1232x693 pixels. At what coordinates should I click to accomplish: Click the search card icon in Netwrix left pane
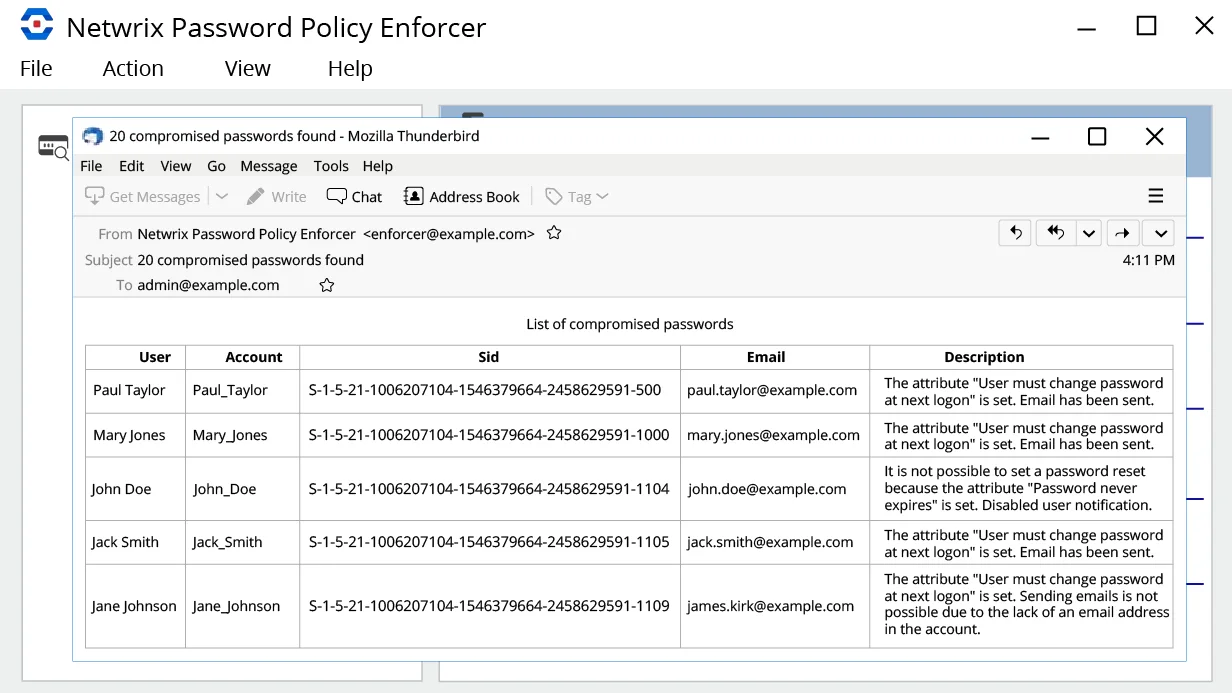(53, 147)
